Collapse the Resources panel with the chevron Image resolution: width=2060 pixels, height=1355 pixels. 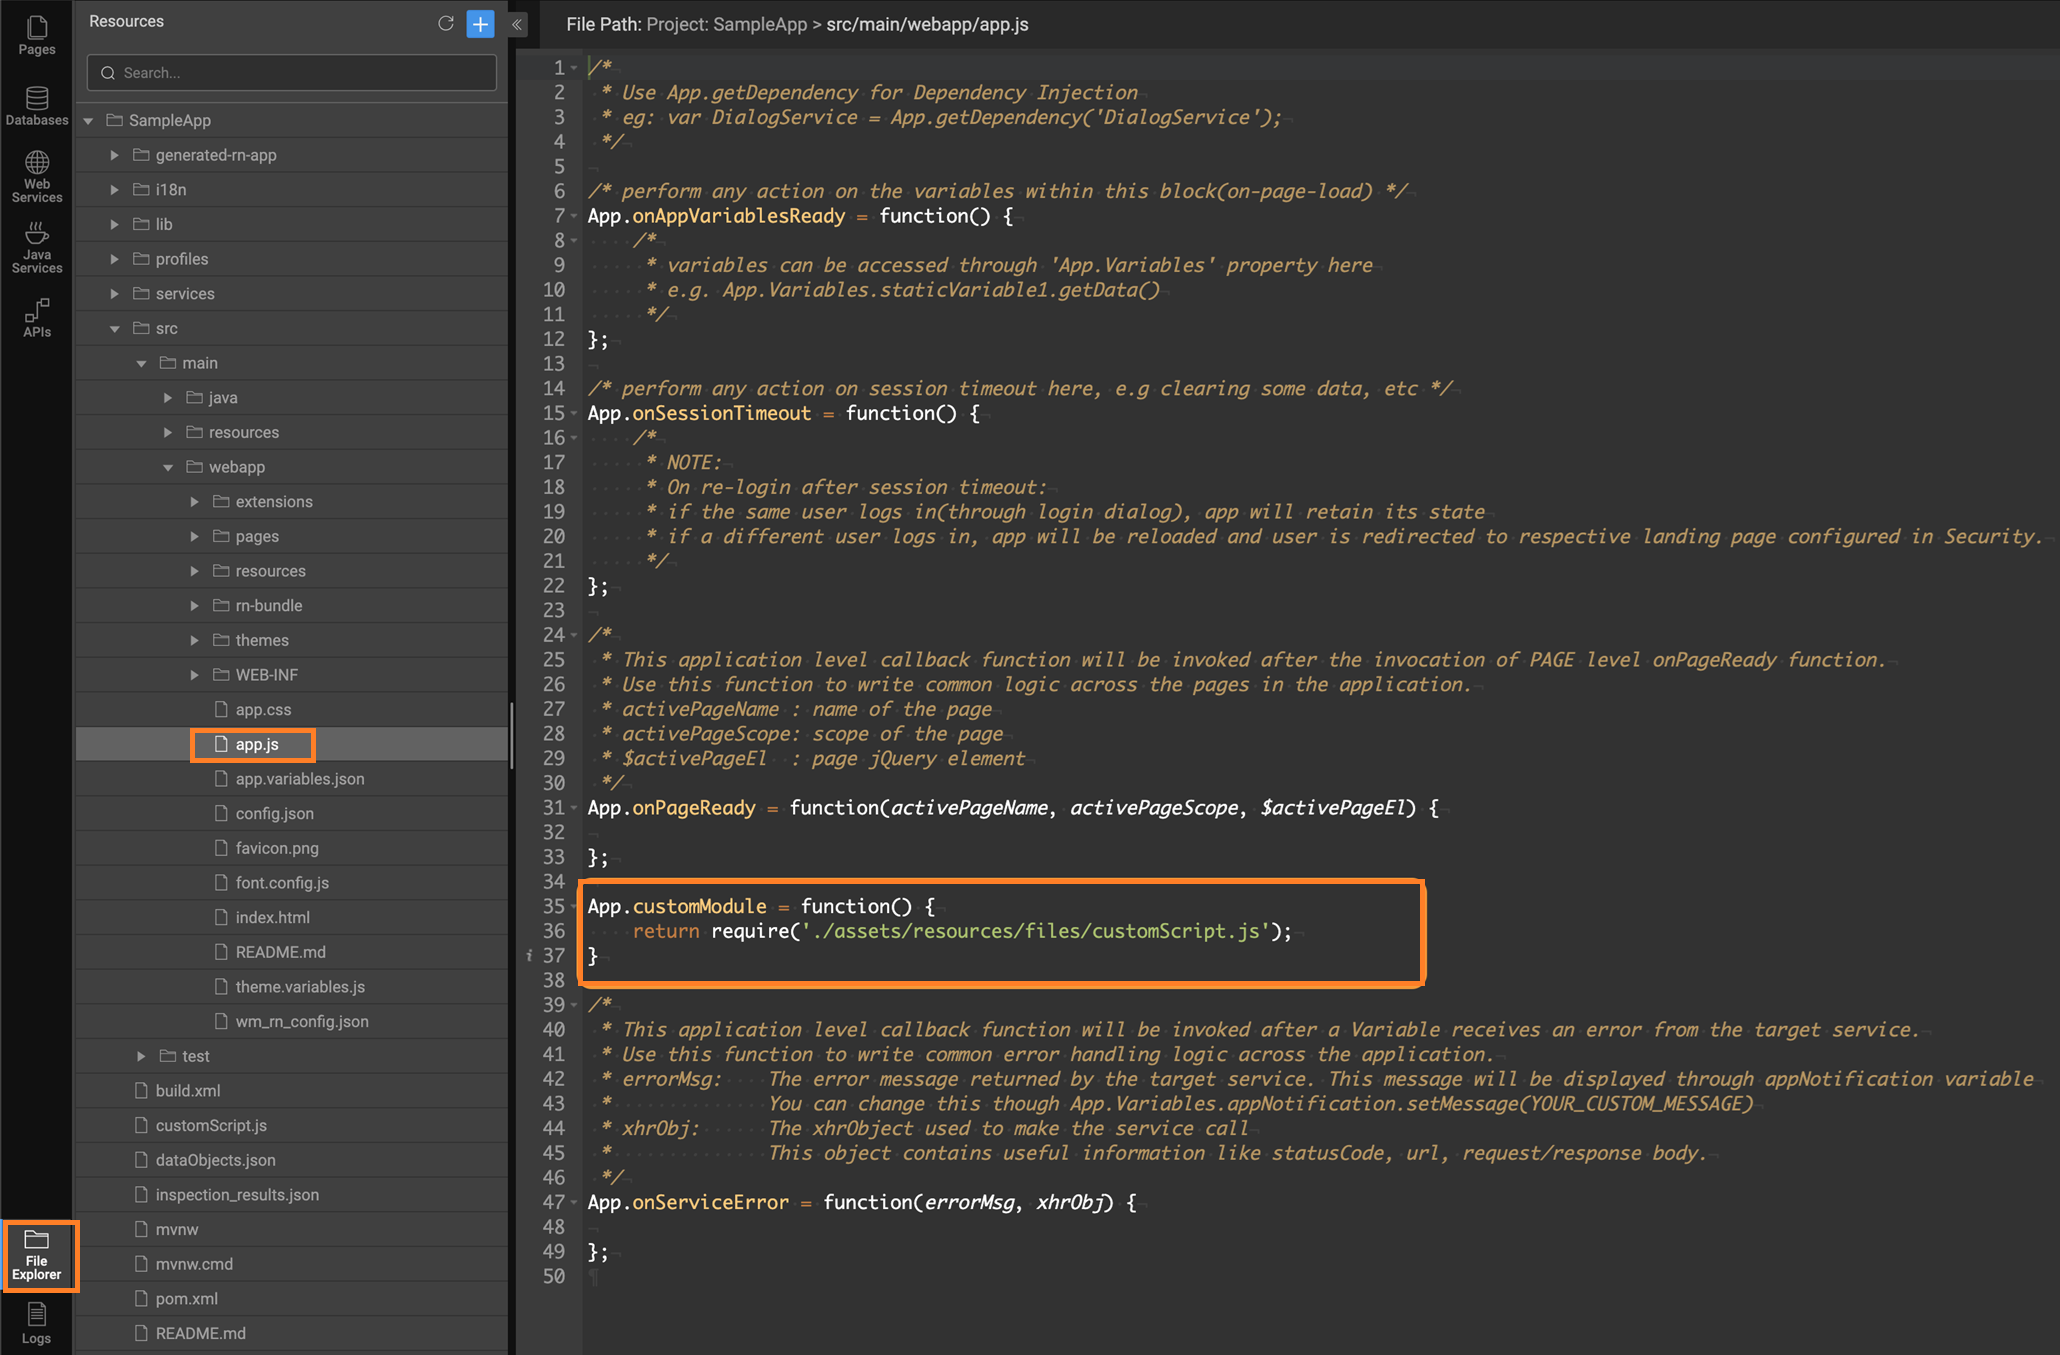pos(516,25)
